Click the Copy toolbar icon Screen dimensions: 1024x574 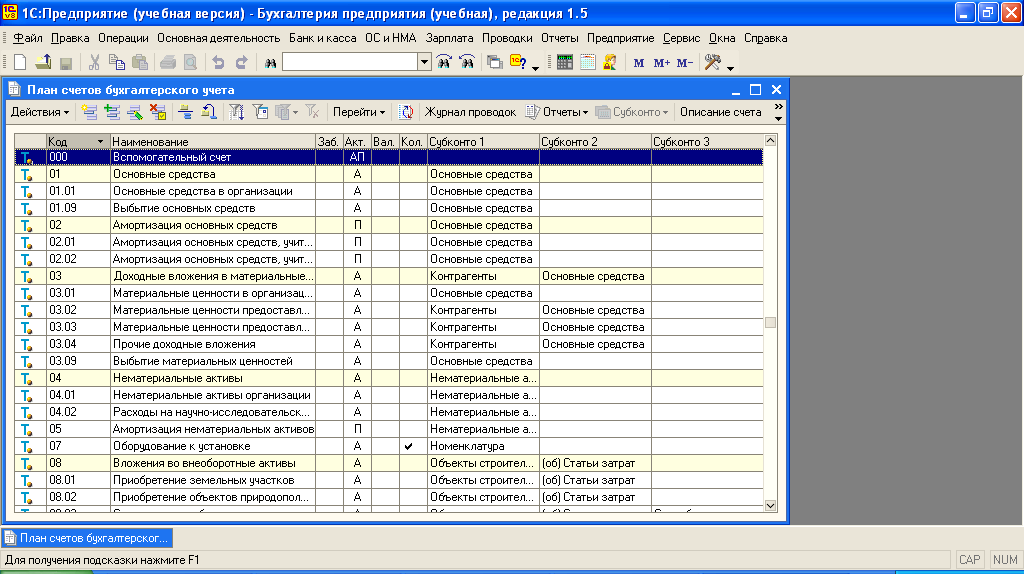point(117,62)
